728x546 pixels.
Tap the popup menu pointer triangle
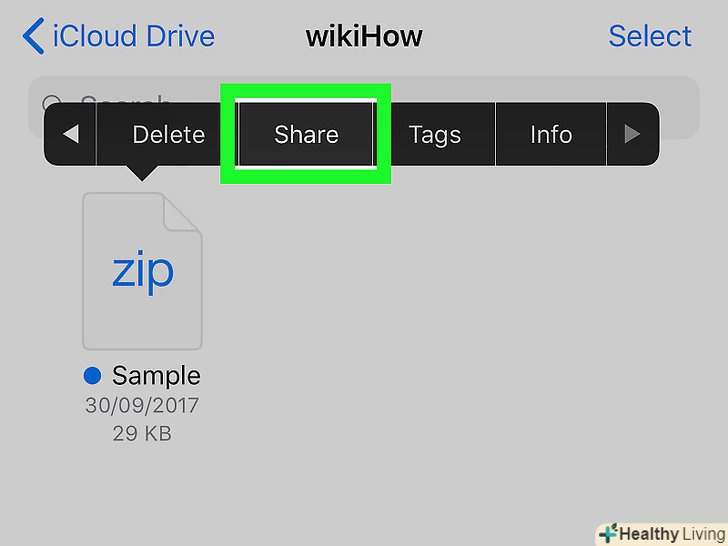coord(142,173)
